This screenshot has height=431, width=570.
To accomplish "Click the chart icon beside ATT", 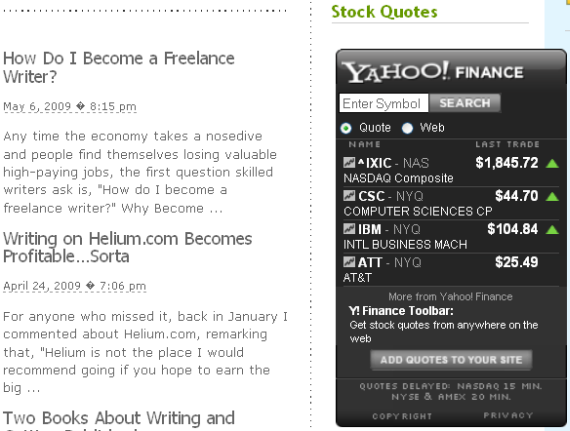I will tap(349, 262).
